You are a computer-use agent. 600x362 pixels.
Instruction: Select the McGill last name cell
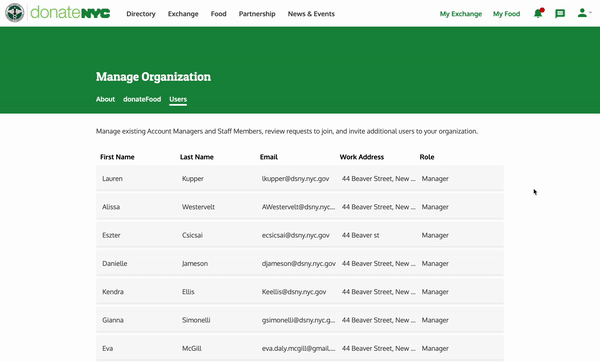pos(192,348)
